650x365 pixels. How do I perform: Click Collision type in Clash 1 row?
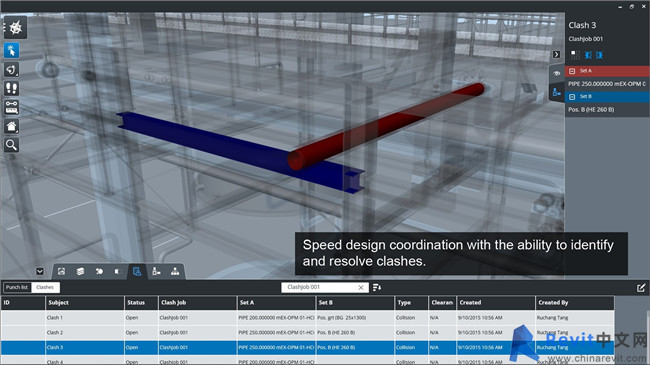(405, 318)
